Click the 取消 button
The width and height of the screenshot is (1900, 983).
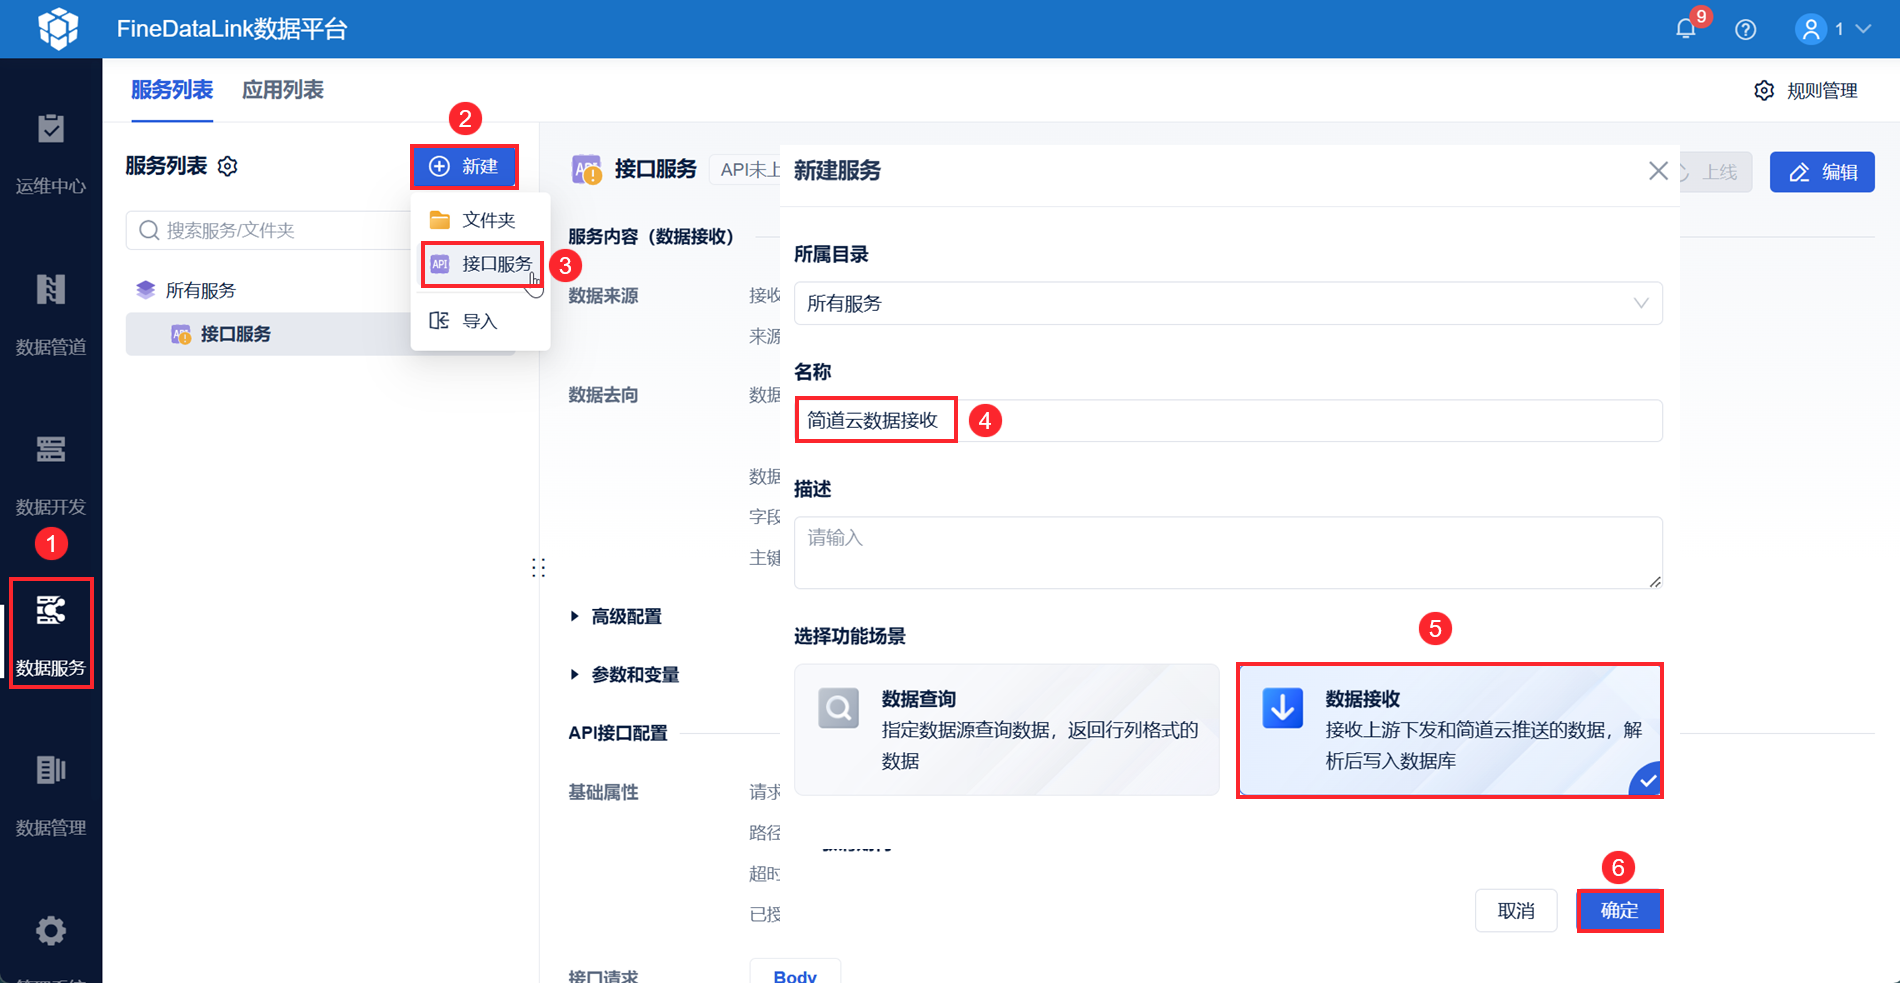tap(1516, 911)
